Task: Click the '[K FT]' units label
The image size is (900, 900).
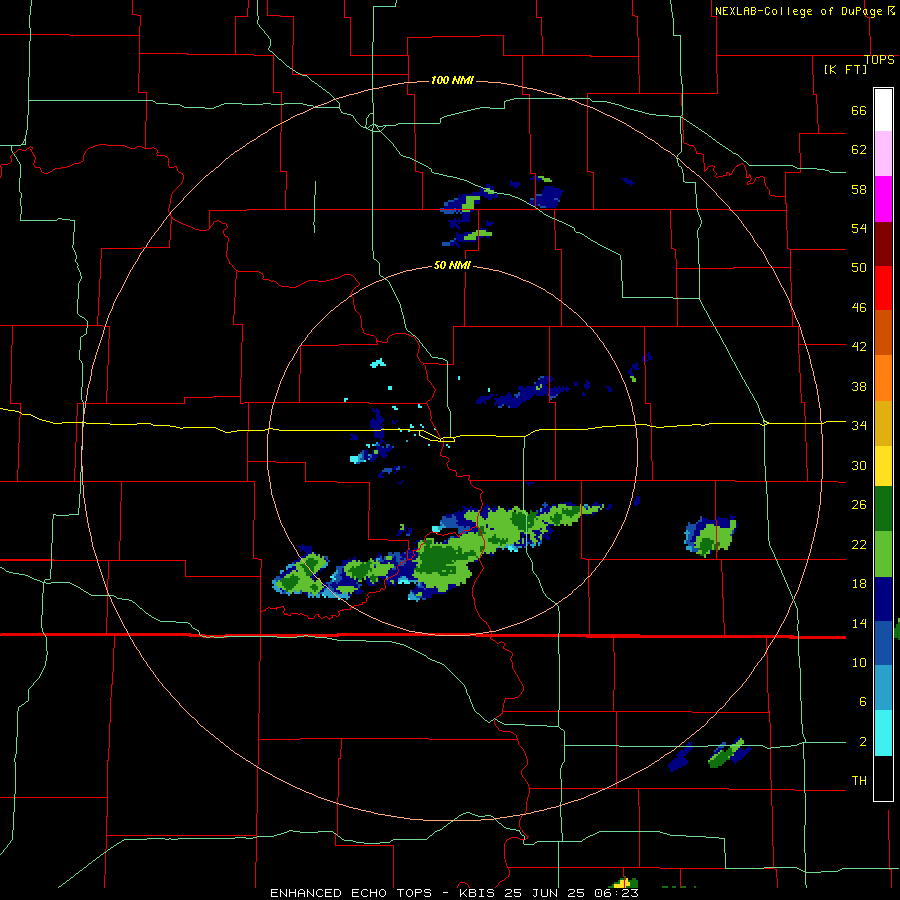Action: 845,69
